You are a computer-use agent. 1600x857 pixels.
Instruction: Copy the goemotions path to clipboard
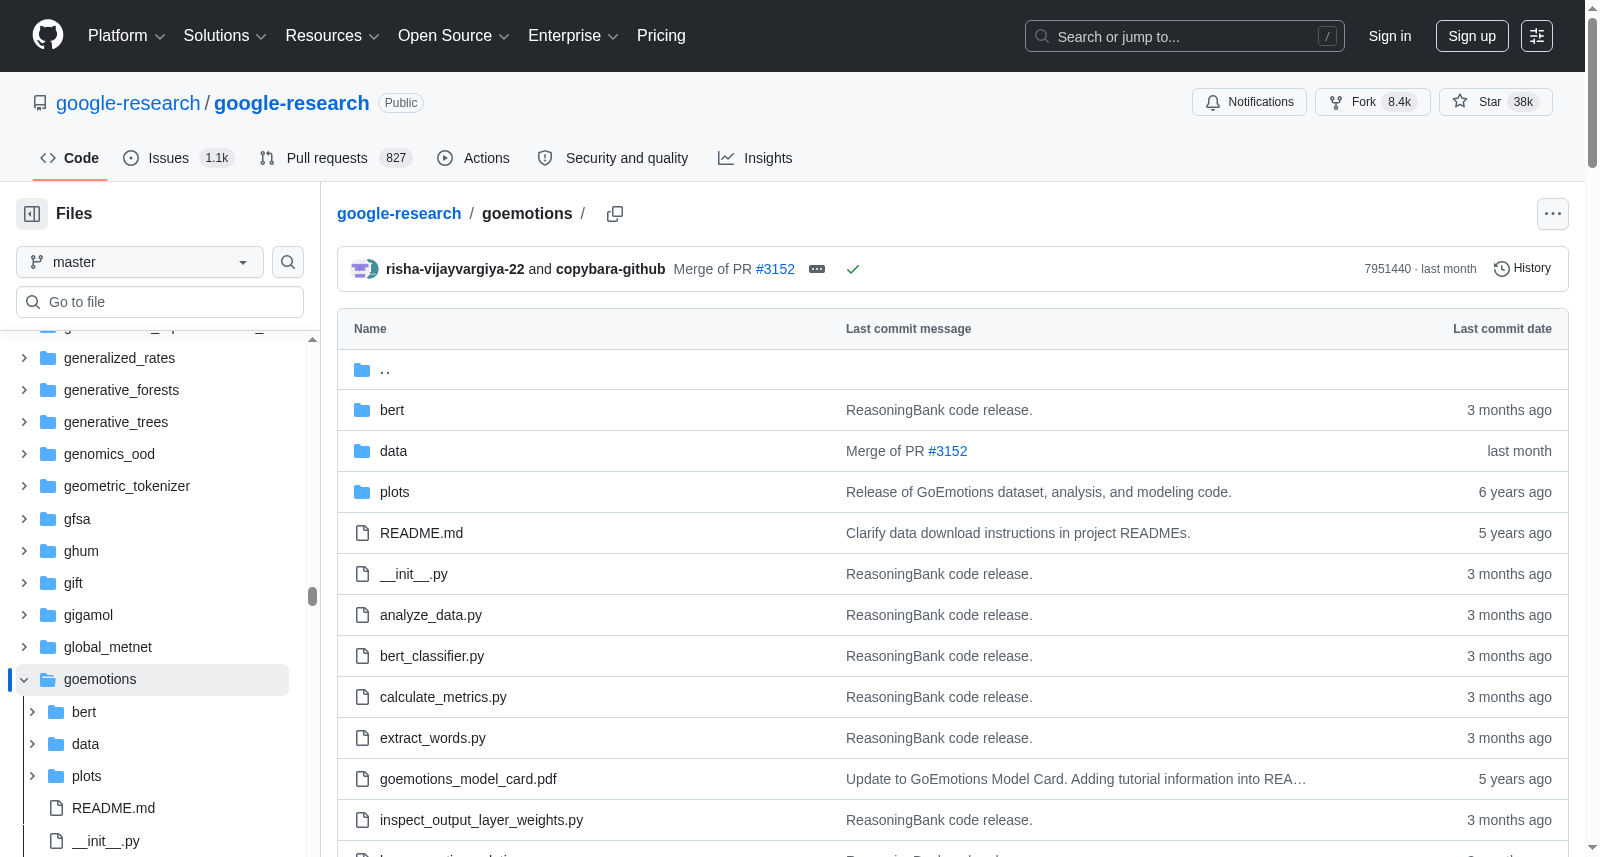pyautogui.click(x=615, y=214)
